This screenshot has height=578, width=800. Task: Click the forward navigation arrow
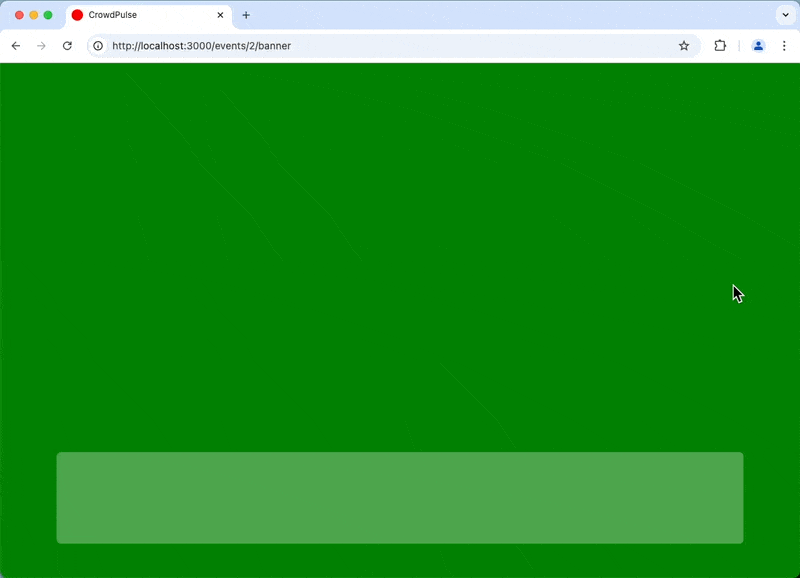41,46
